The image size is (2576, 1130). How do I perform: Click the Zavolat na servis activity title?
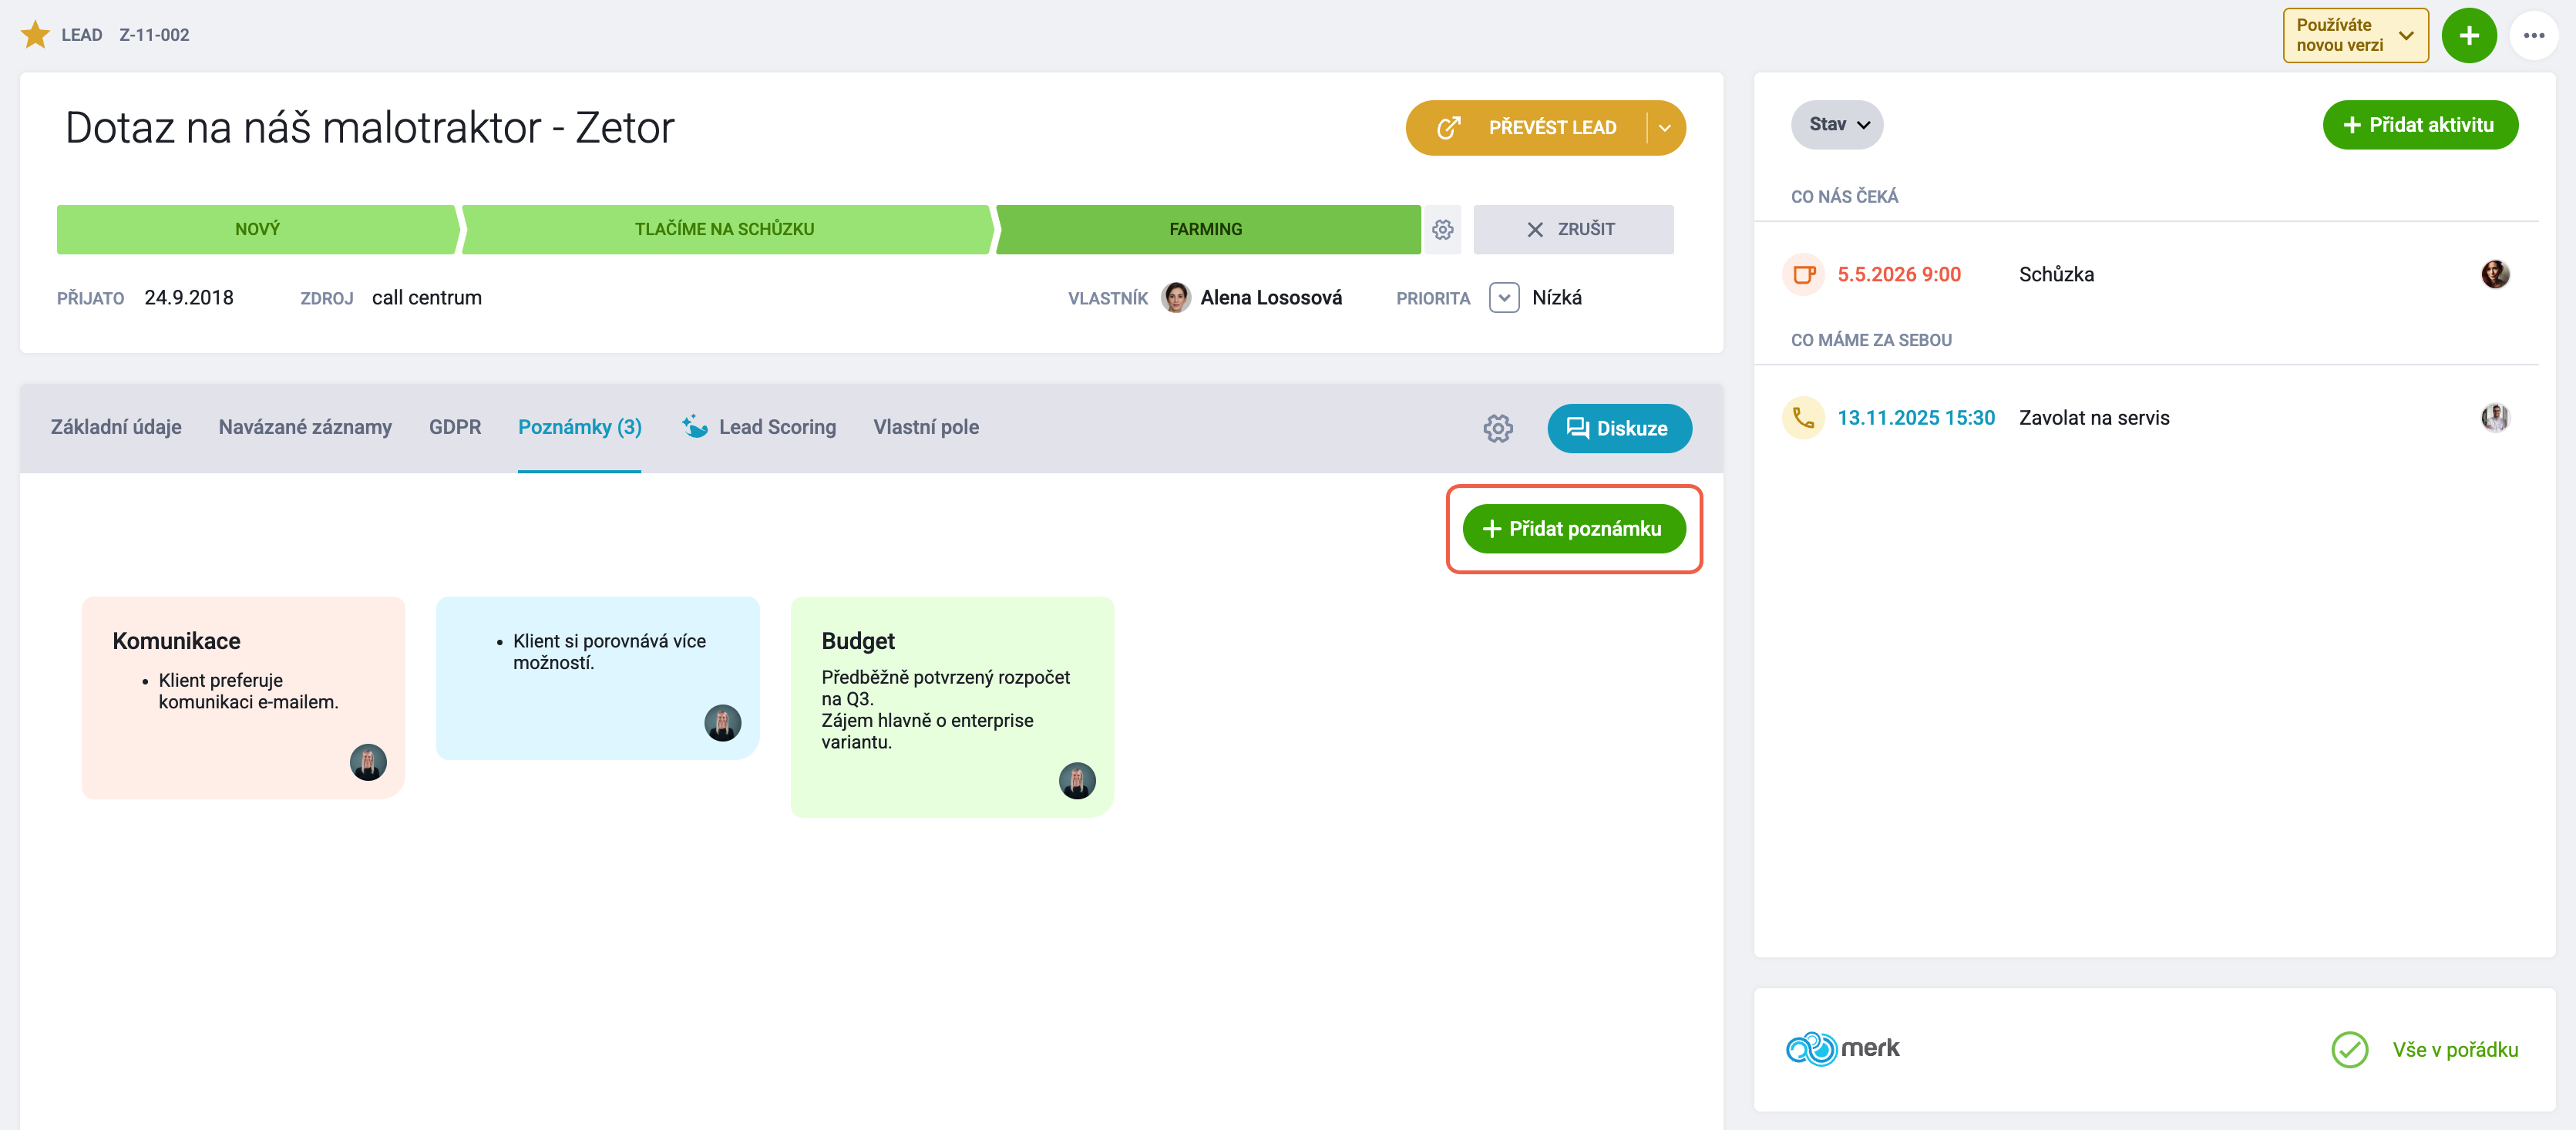click(x=2094, y=418)
